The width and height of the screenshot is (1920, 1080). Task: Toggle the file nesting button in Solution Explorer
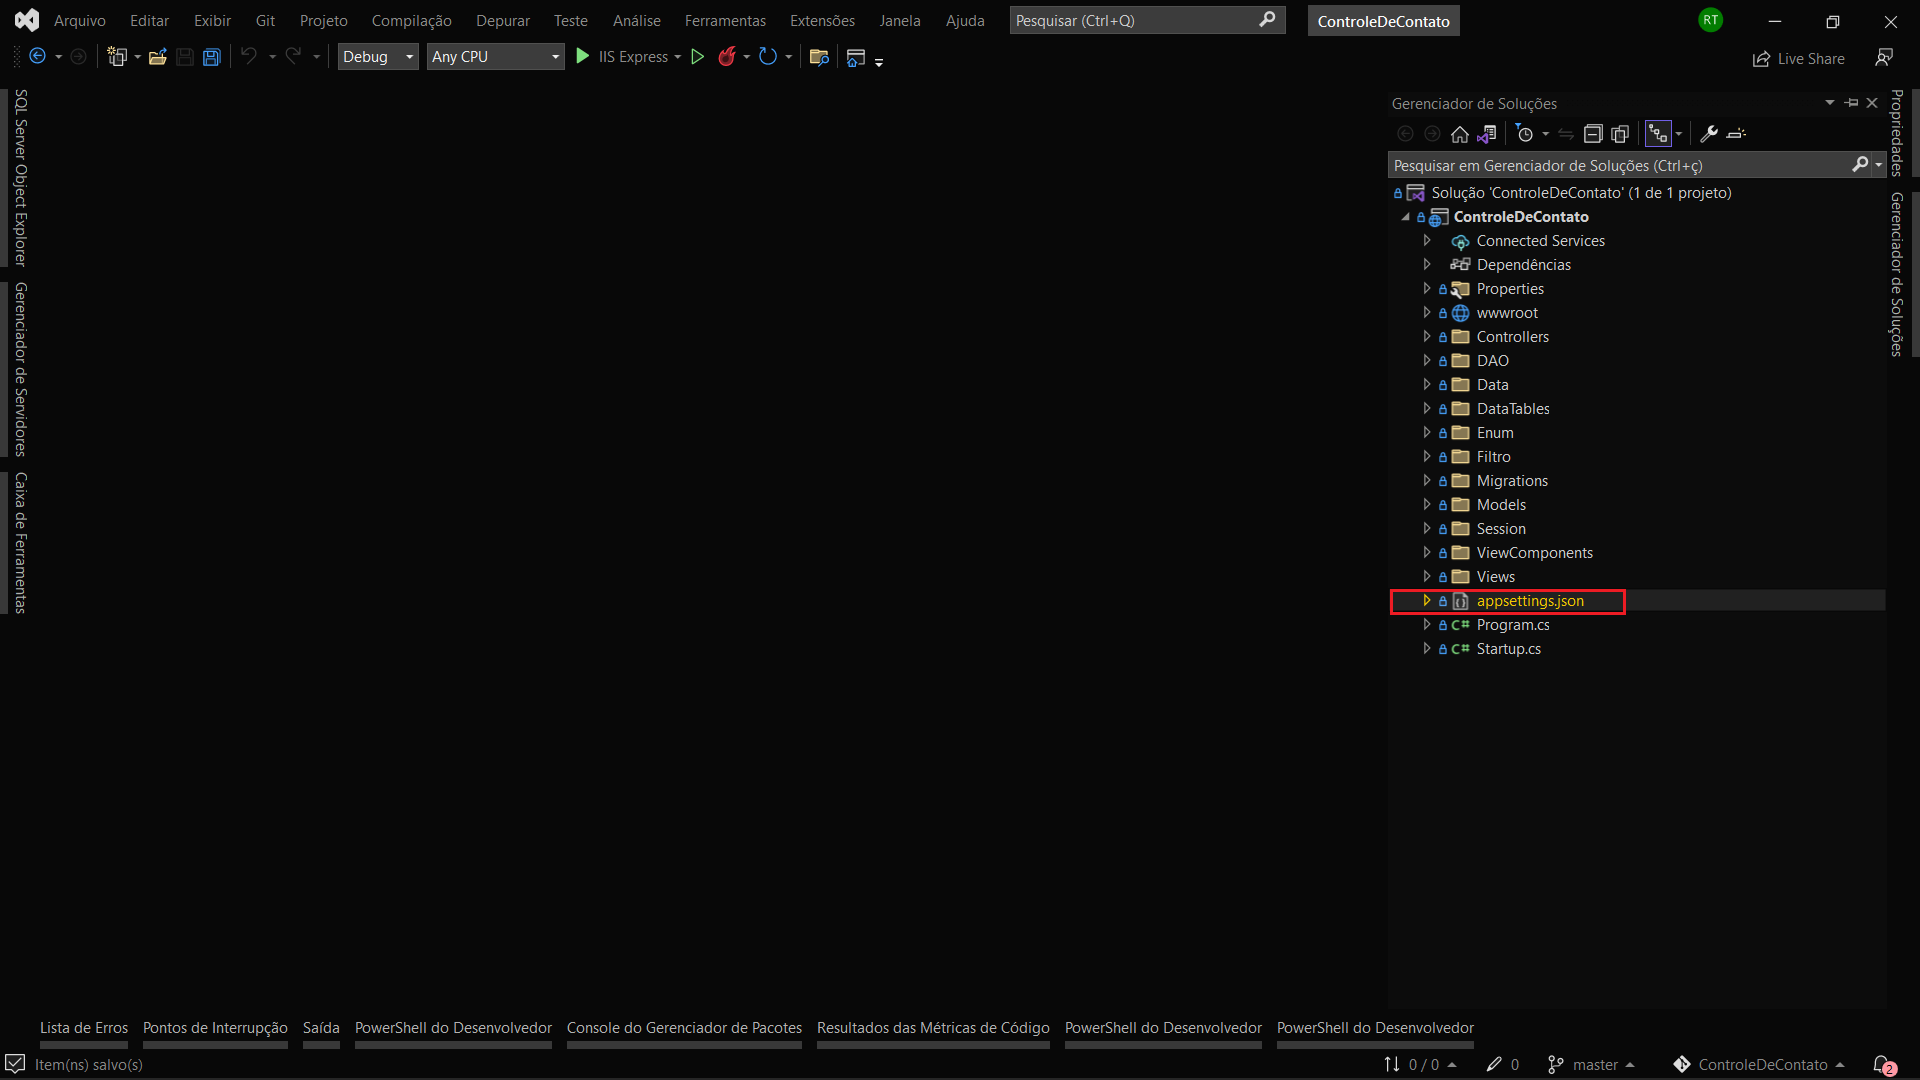pos(1658,134)
